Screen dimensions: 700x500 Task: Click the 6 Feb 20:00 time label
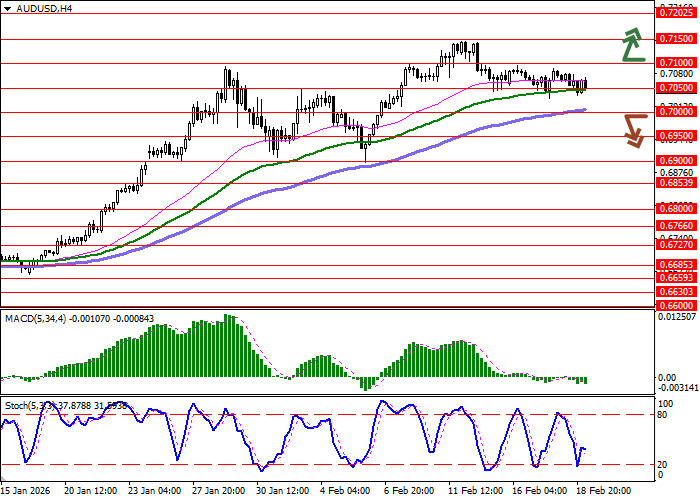410,492
